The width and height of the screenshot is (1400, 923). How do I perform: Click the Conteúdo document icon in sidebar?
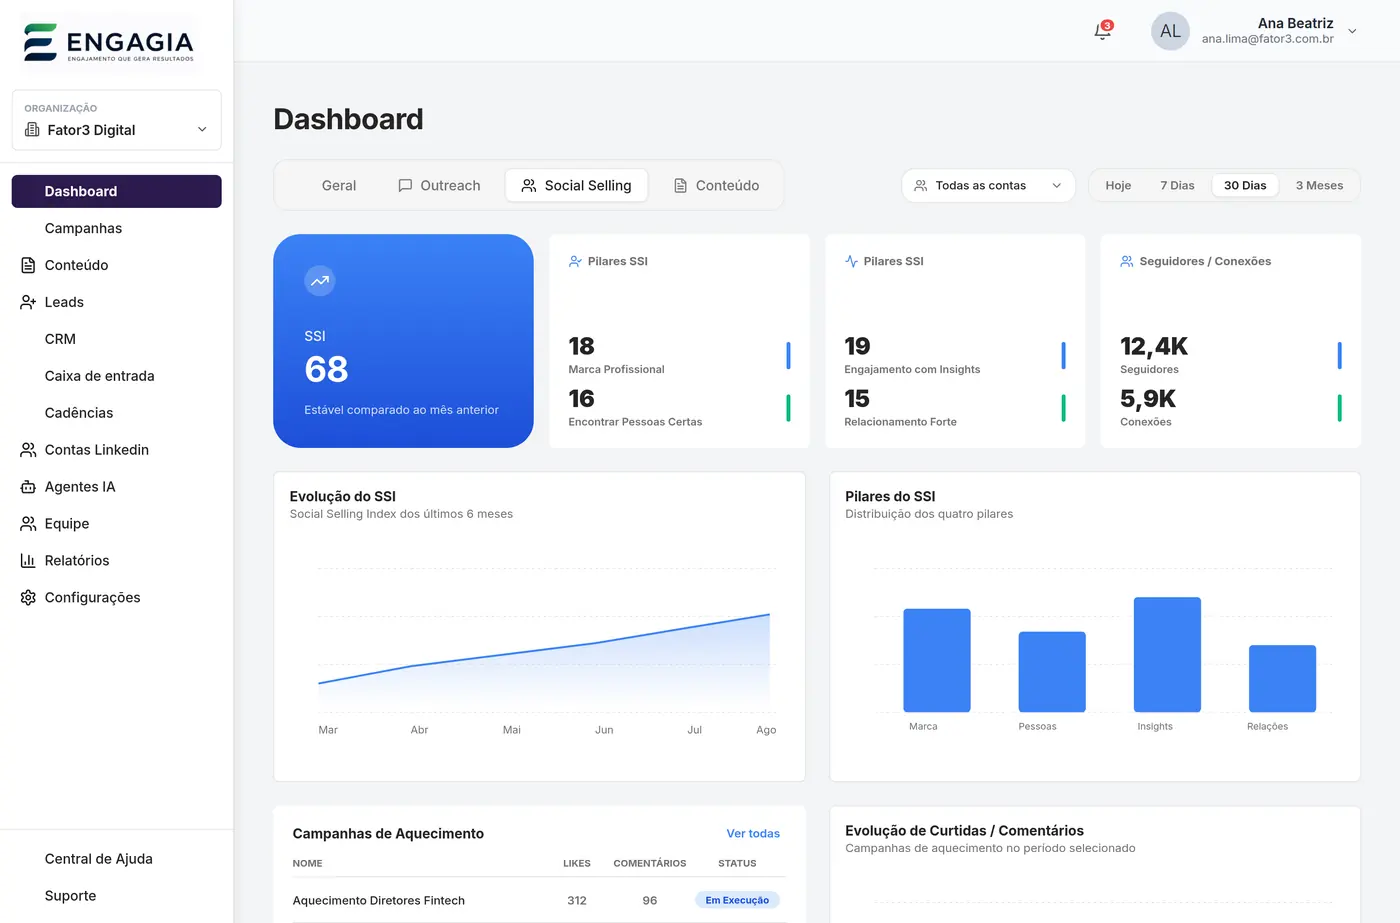[28, 265]
